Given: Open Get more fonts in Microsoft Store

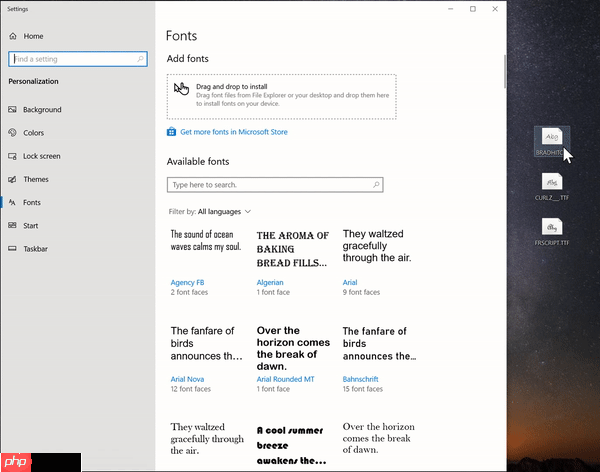Looking at the screenshot, I should coord(234,132).
